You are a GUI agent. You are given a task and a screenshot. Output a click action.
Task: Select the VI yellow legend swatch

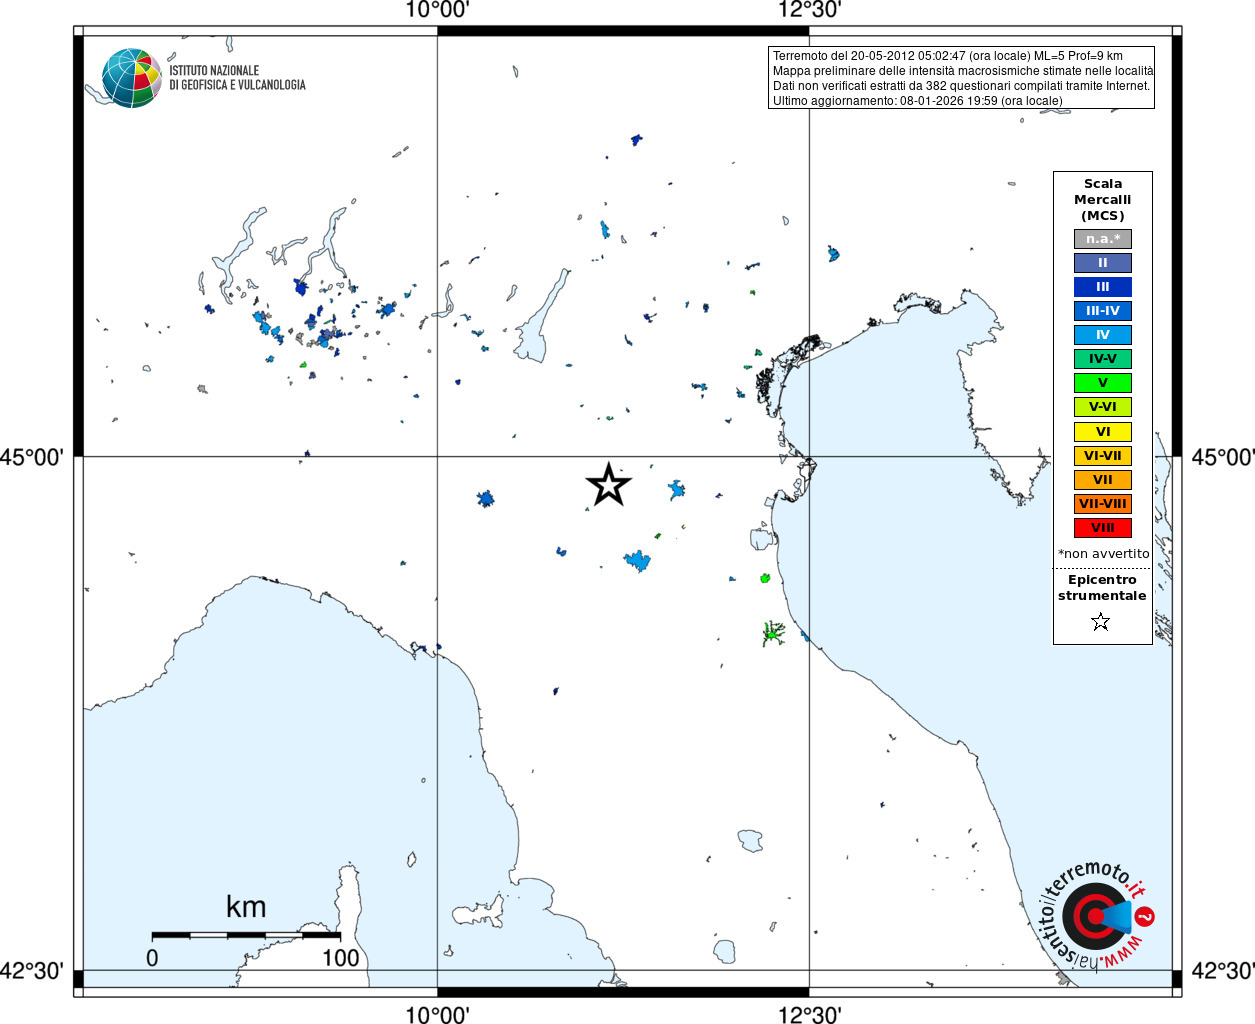click(1103, 432)
